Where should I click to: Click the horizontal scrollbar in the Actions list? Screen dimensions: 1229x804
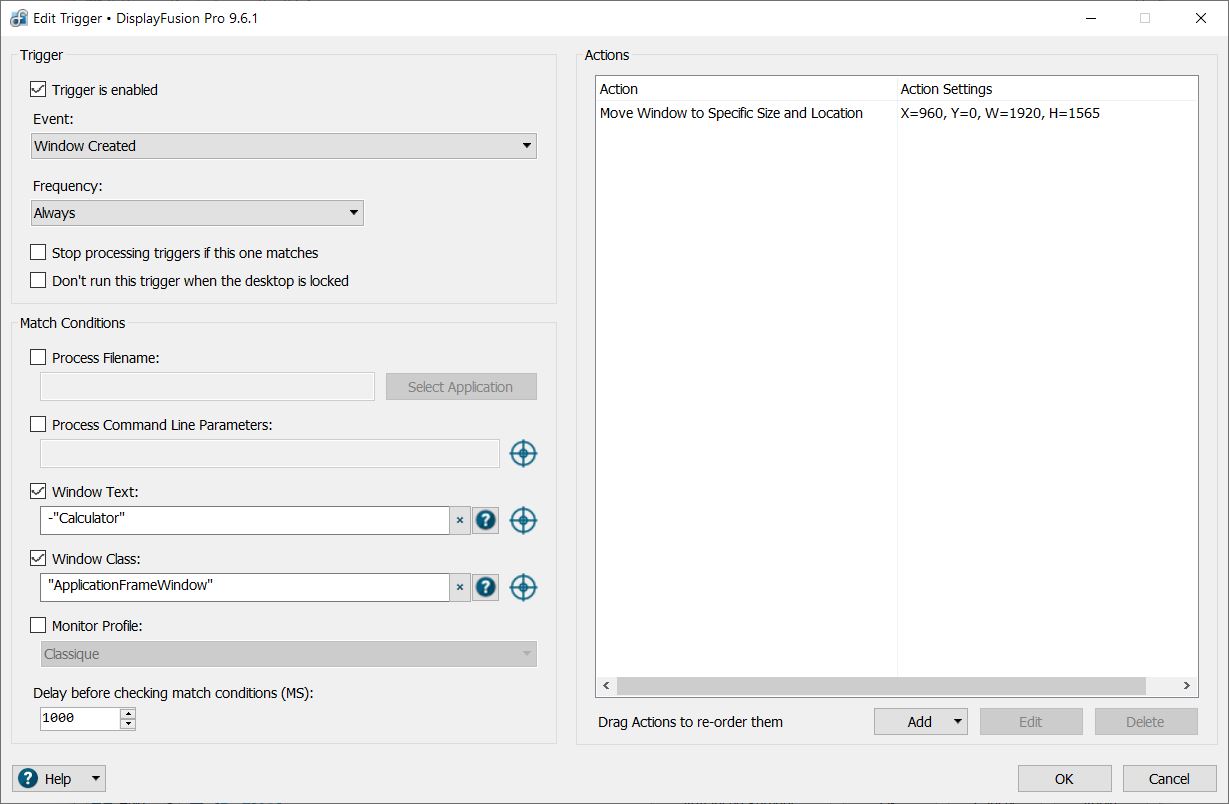click(880, 686)
